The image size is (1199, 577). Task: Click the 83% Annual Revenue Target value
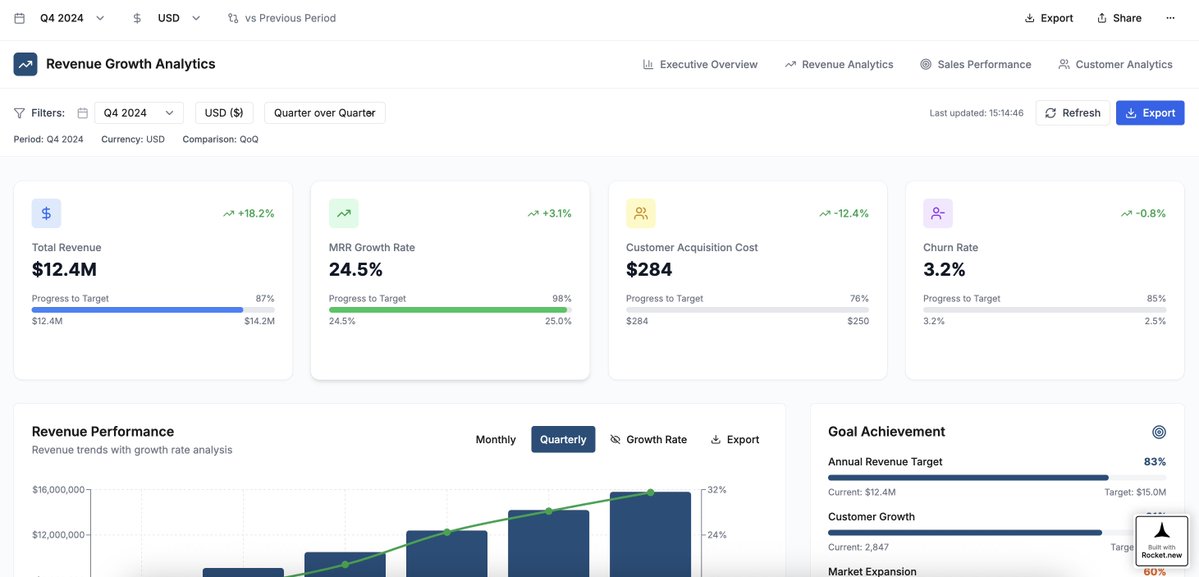(1155, 462)
